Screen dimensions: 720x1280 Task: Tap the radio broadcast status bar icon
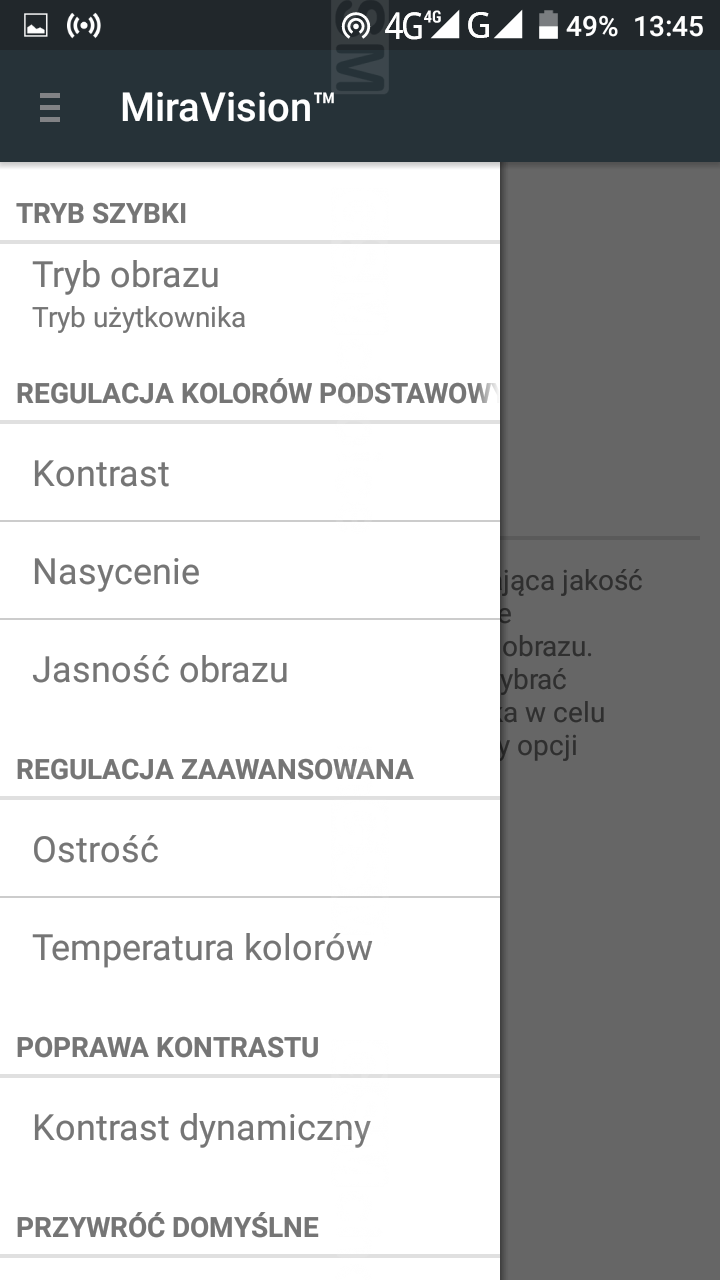point(83,26)
